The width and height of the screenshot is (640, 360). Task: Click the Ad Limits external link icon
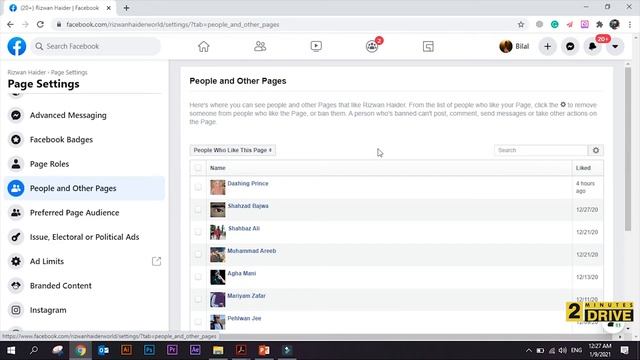point(156,261)
